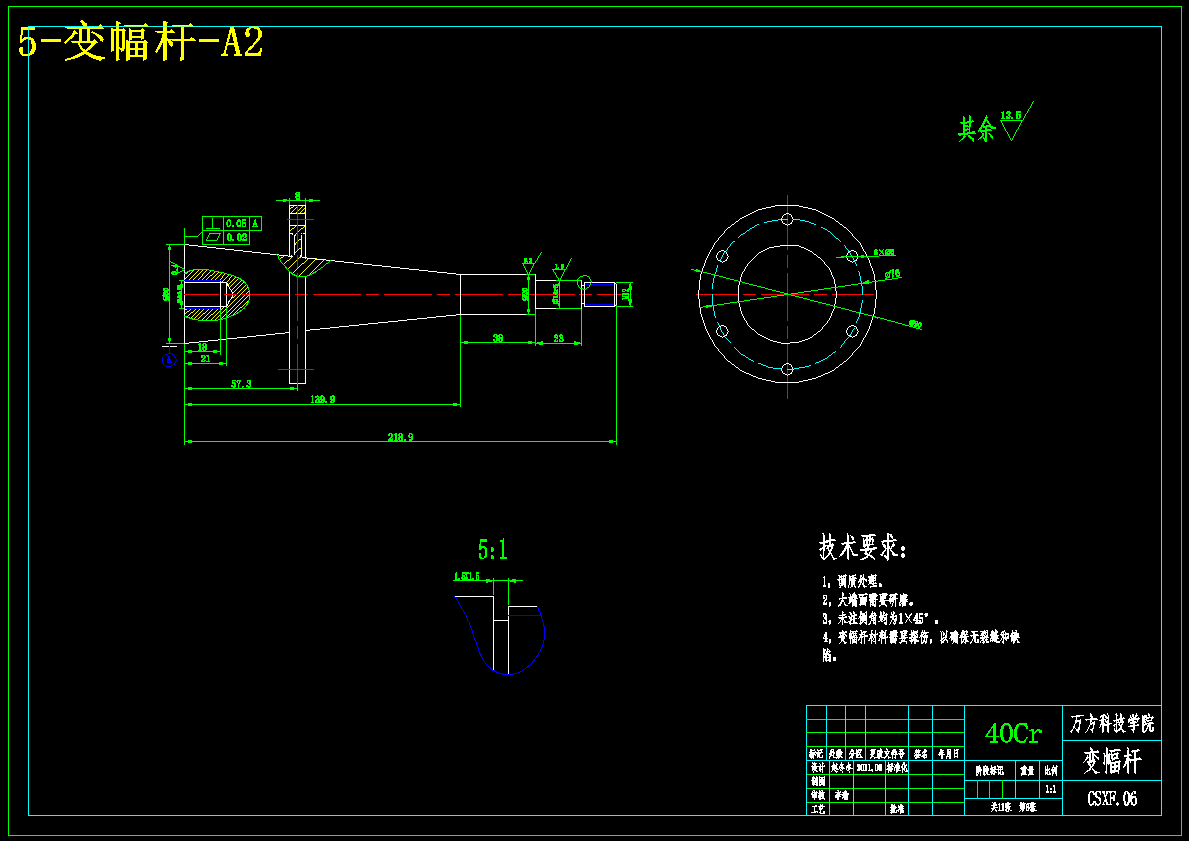Click the "φ16" diameter label
The image size is (1189, 841).
pos(893,274)
